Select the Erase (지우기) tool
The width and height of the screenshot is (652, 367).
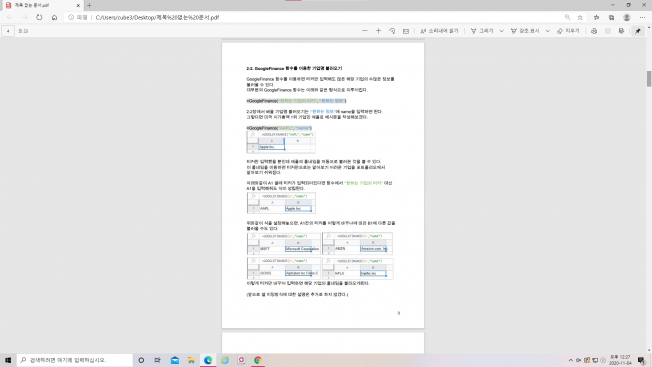click(568, 31)
